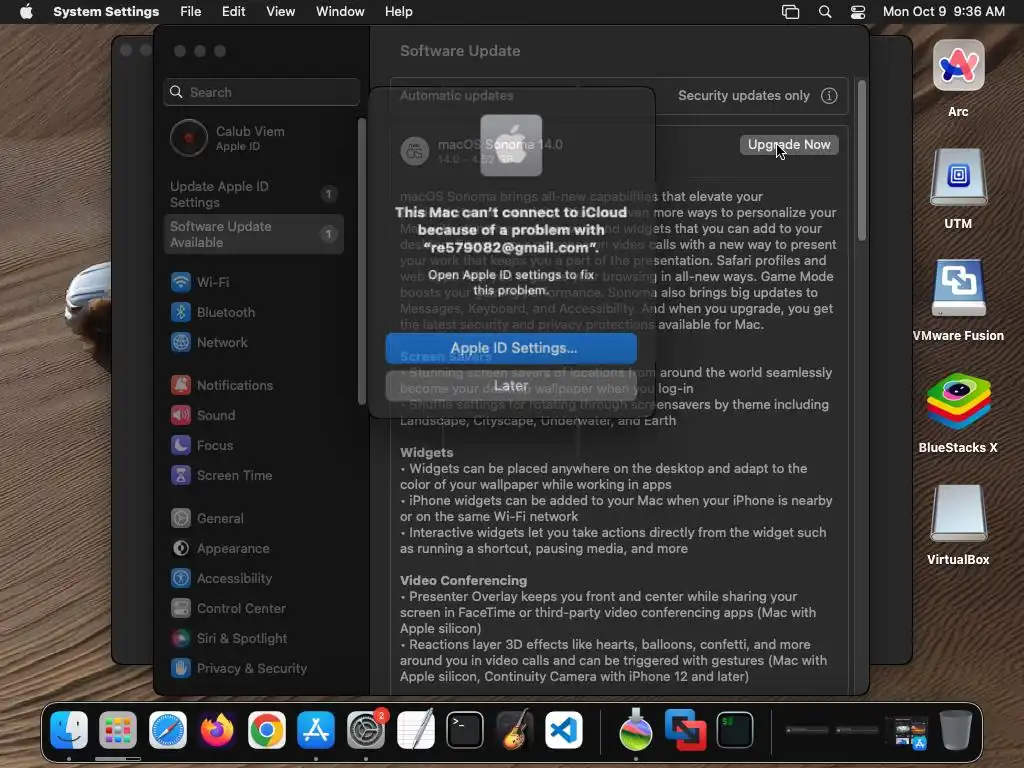1024x768 pixels.
Task: Click the Upgrade Now button
Action: pos(789,144)
